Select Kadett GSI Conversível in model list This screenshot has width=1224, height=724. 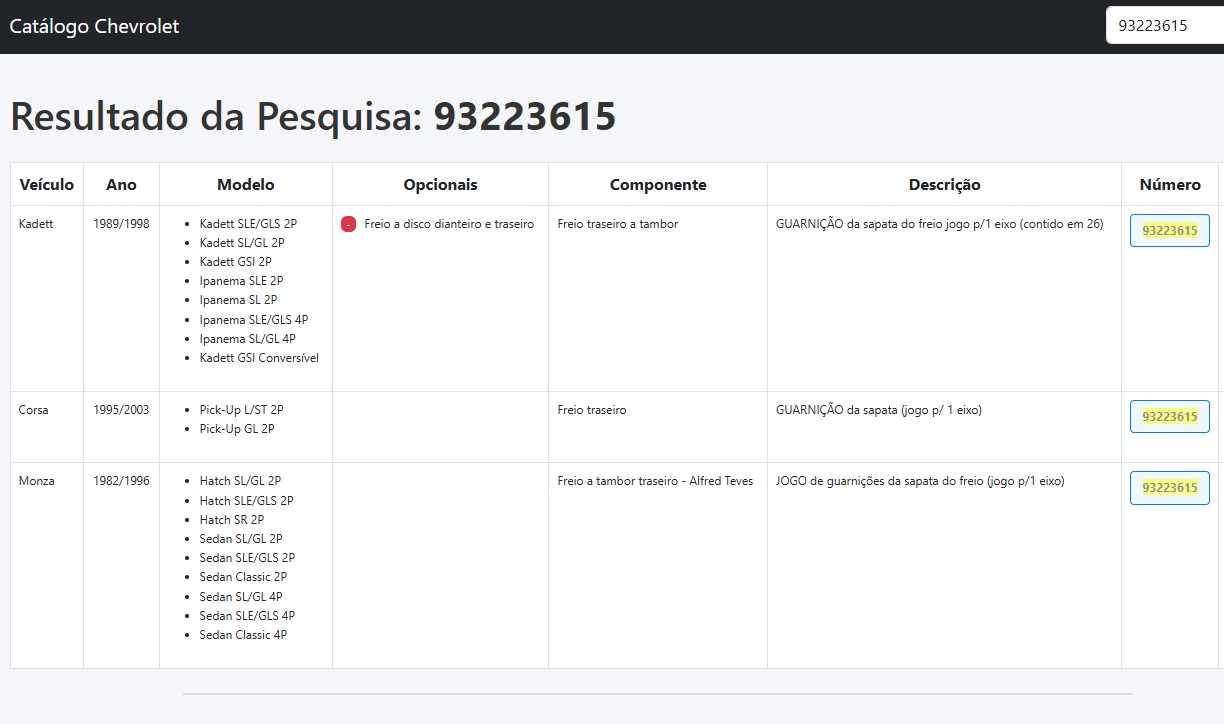click(x=259, y=358)
